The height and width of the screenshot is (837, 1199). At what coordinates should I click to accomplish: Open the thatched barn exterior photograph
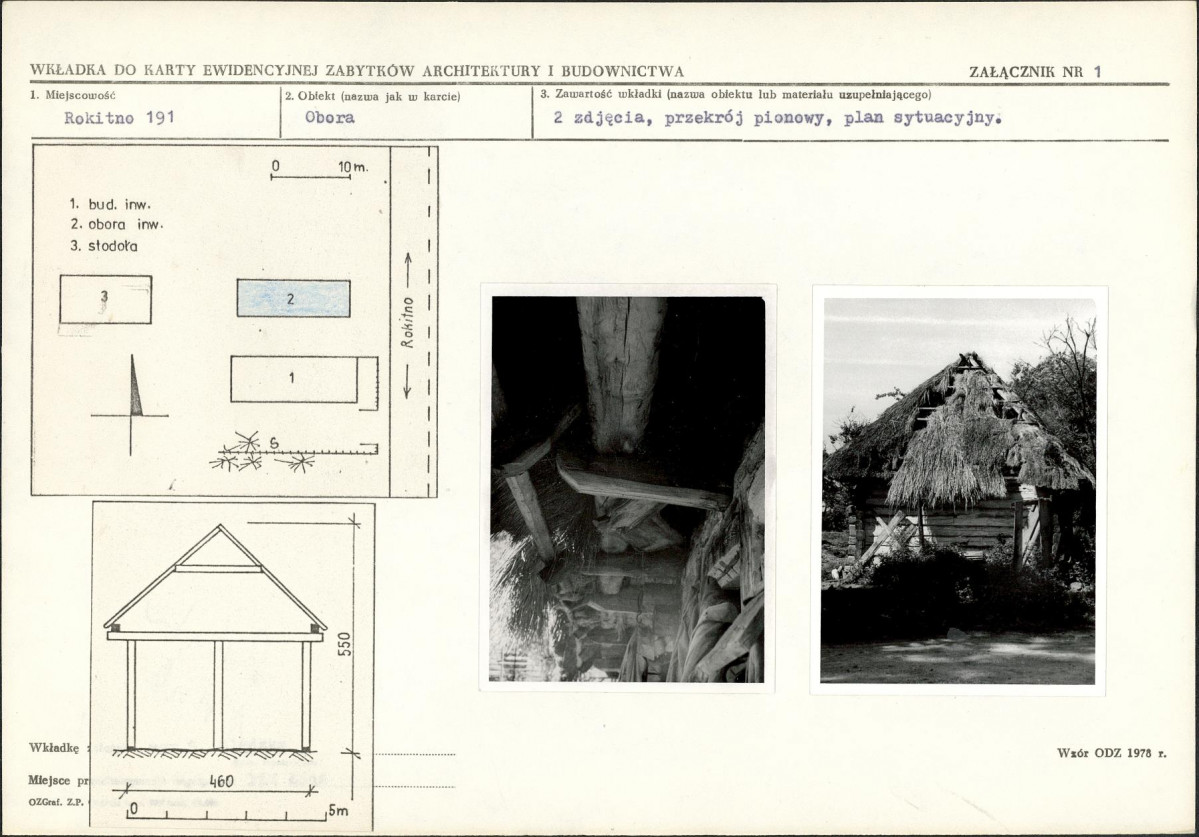[959, 491]
